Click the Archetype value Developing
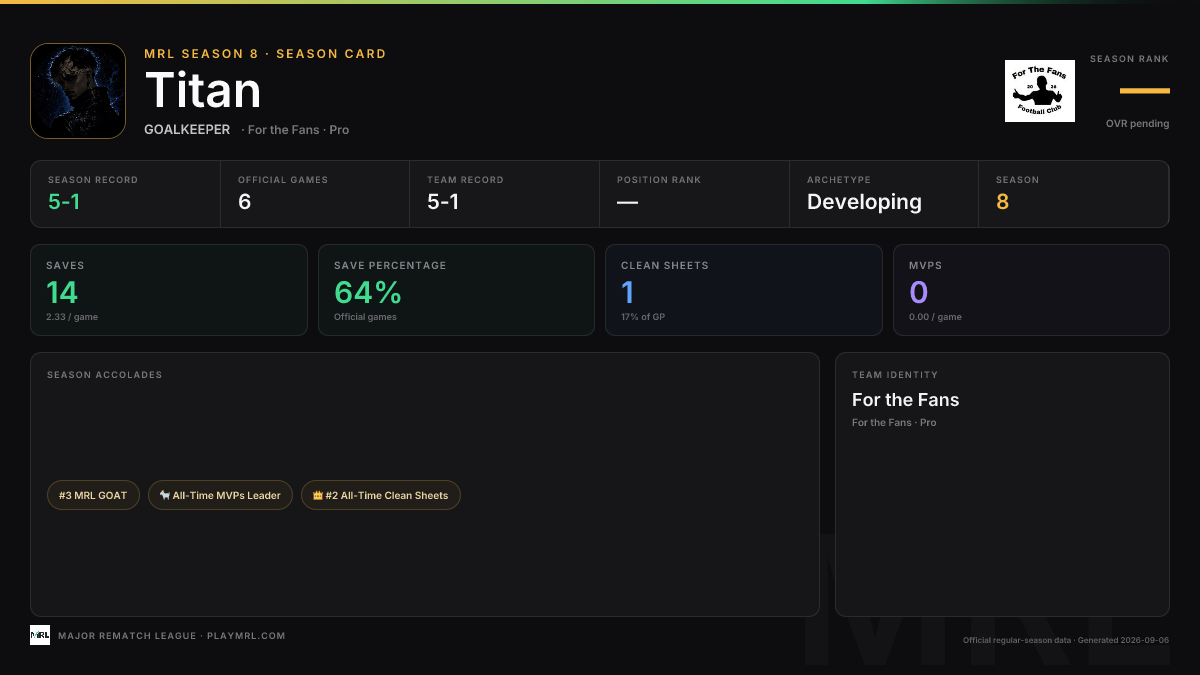This screenshot has width=1200, height=675. (x=864, y=202)
